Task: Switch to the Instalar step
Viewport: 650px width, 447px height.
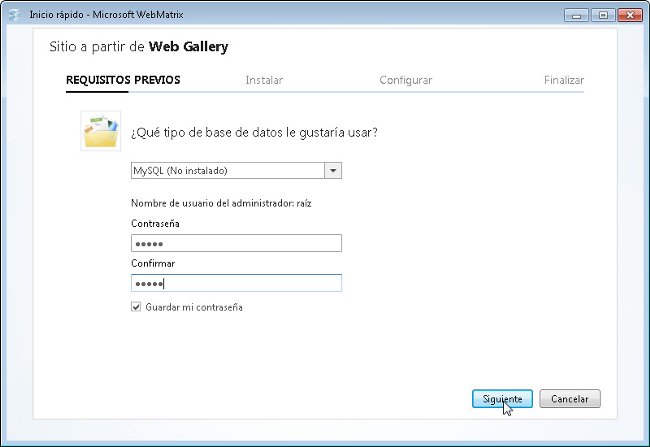Action: pos(264,80)
